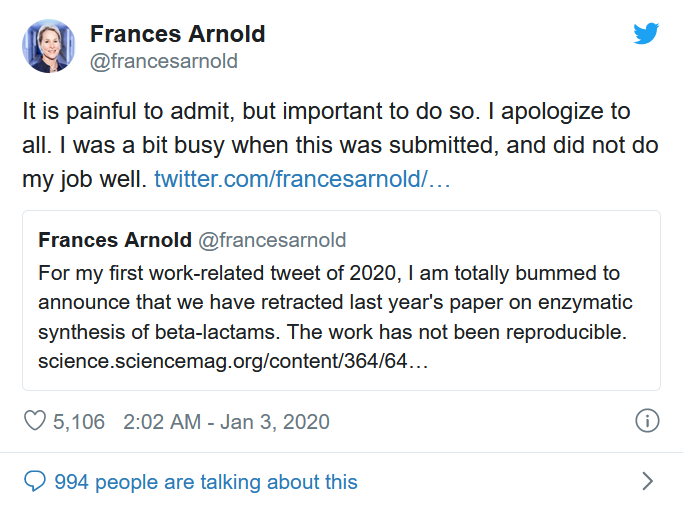Viewport: 683px width, 507px height.
Task: View 994 people are talking about this
Action: 205,482
